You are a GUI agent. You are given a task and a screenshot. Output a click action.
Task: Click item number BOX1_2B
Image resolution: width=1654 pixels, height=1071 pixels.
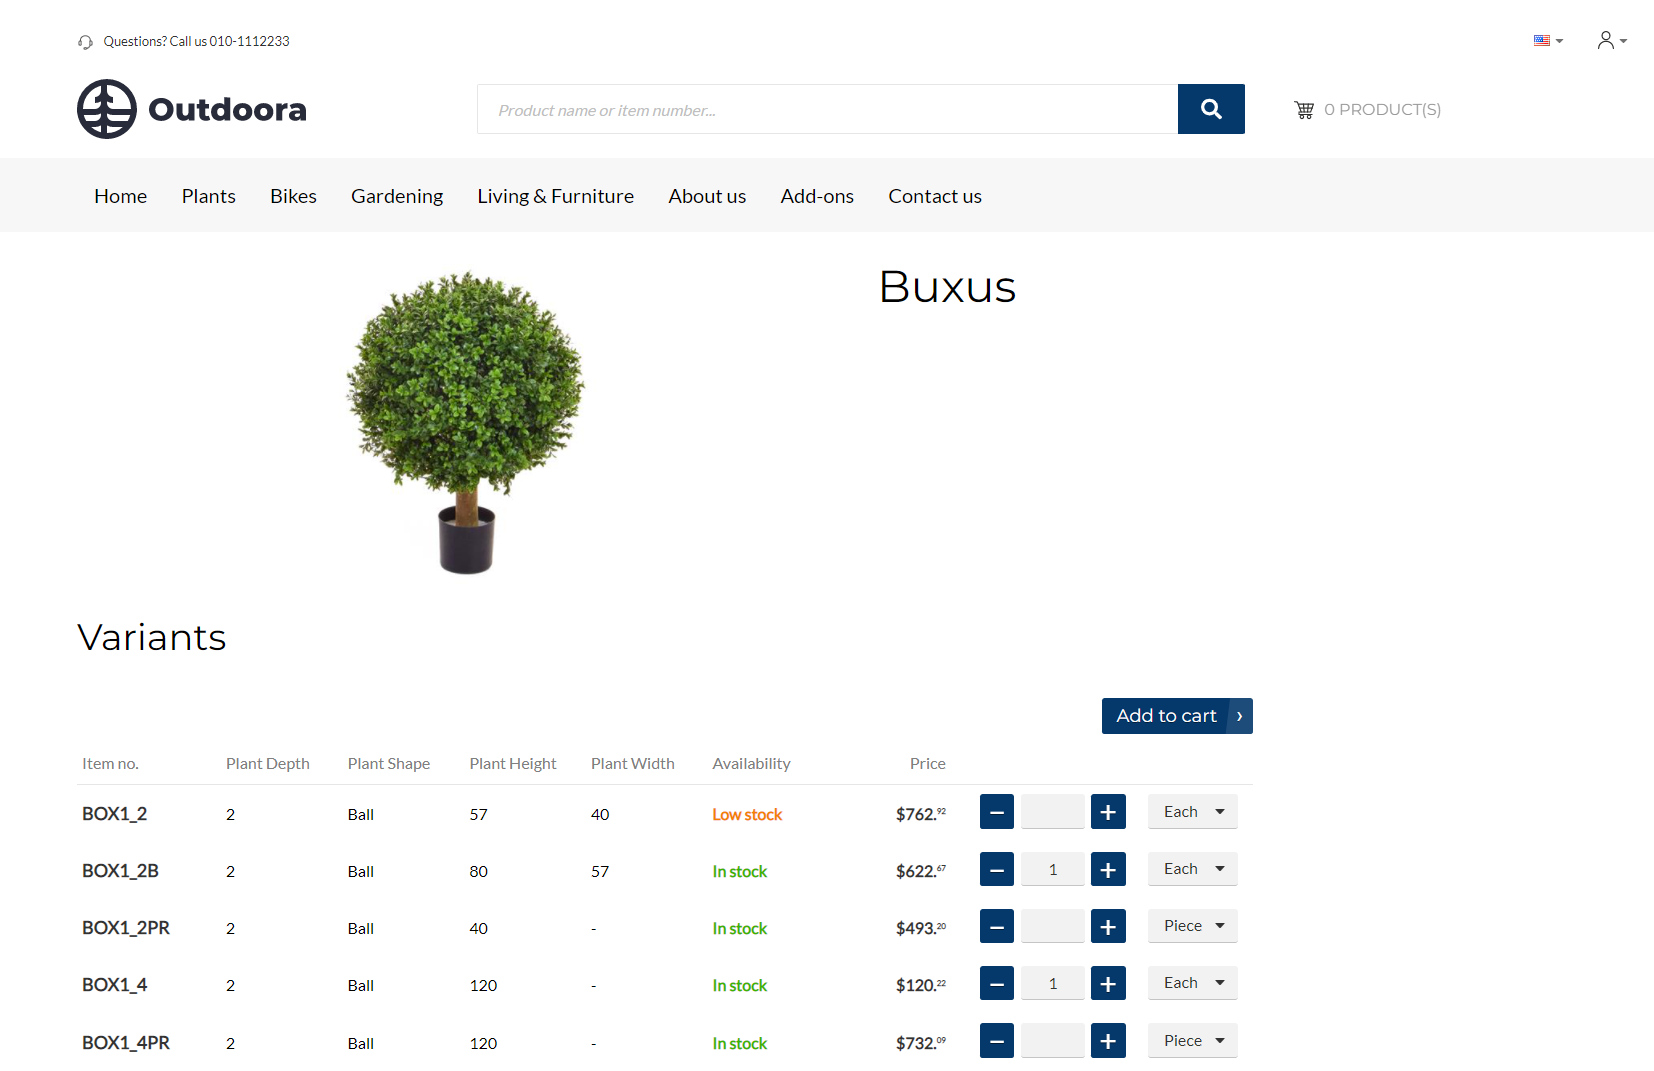120,871
